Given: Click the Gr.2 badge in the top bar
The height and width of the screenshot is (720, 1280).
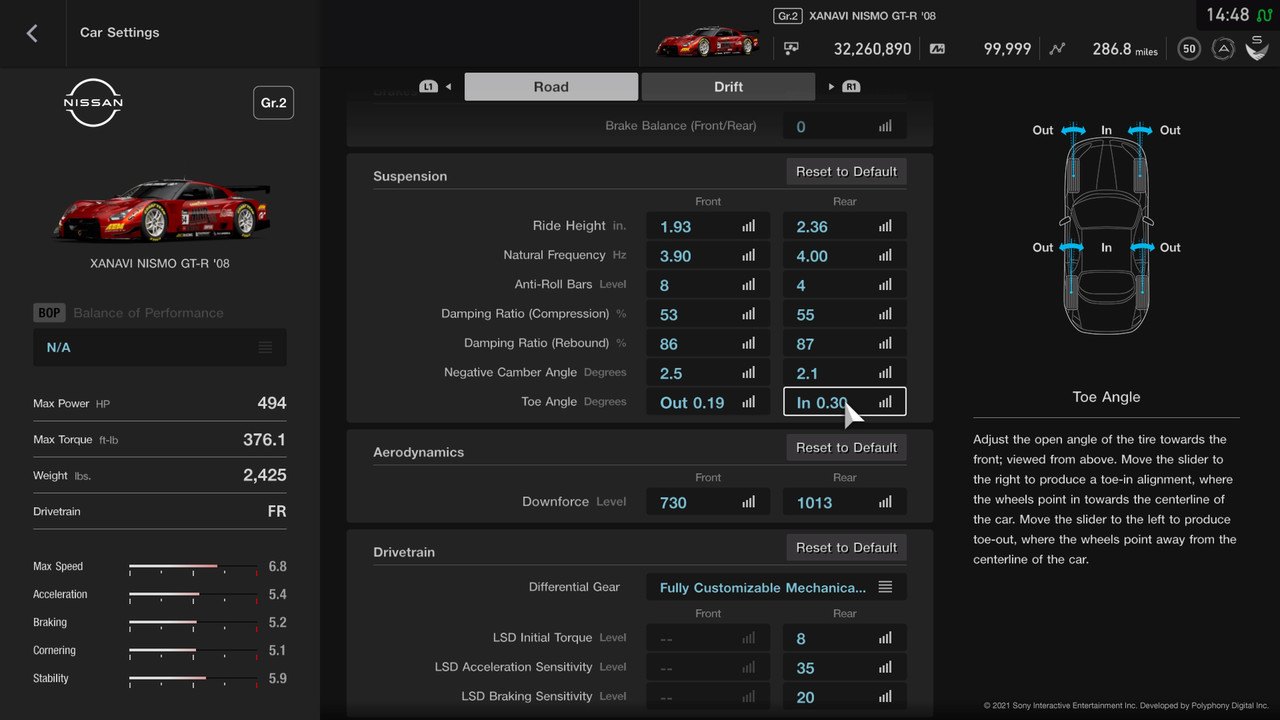Looking at the screenshot, I should (x=788, y=16).
